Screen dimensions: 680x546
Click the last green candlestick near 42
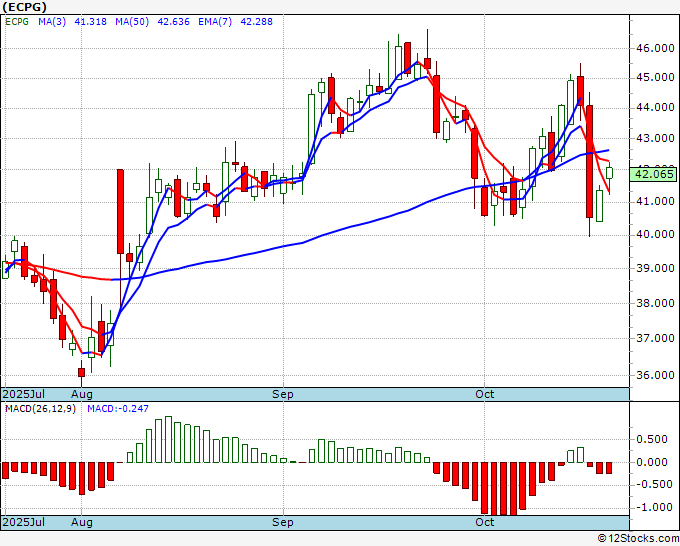click(x=609, y=173)
